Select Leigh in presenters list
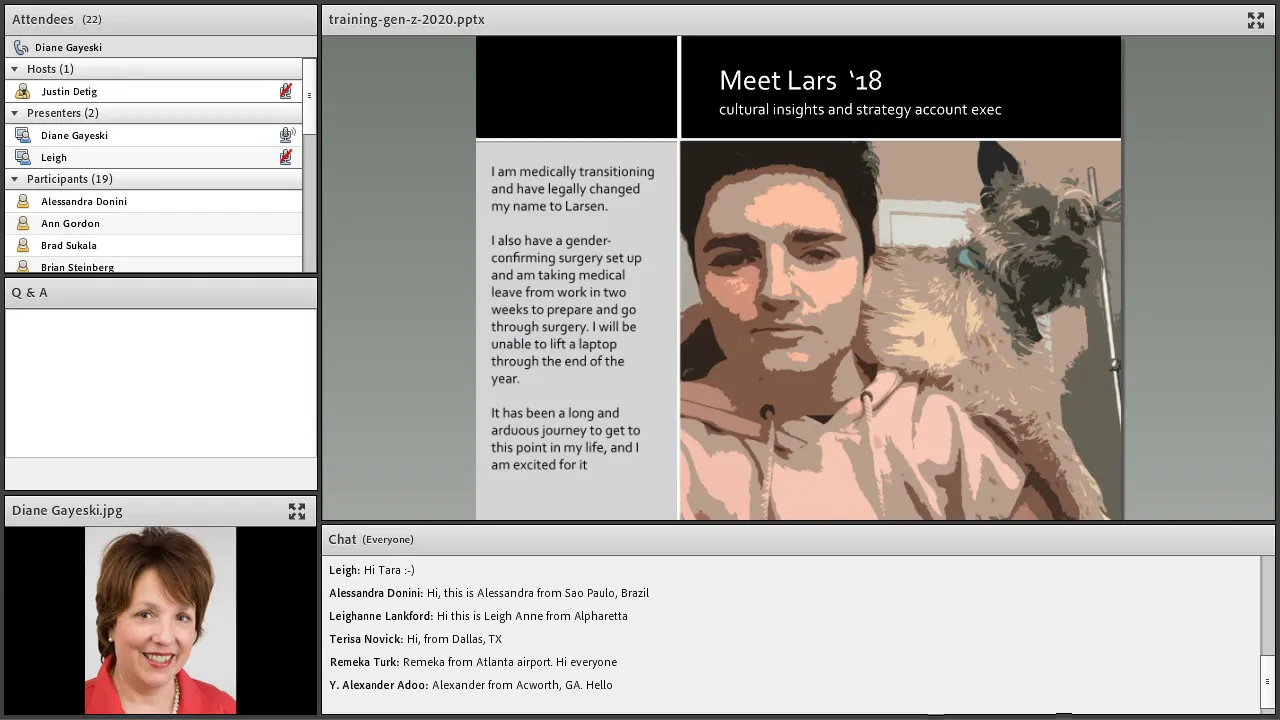The width and height of the screenshot is (1280, 720). 154,157
